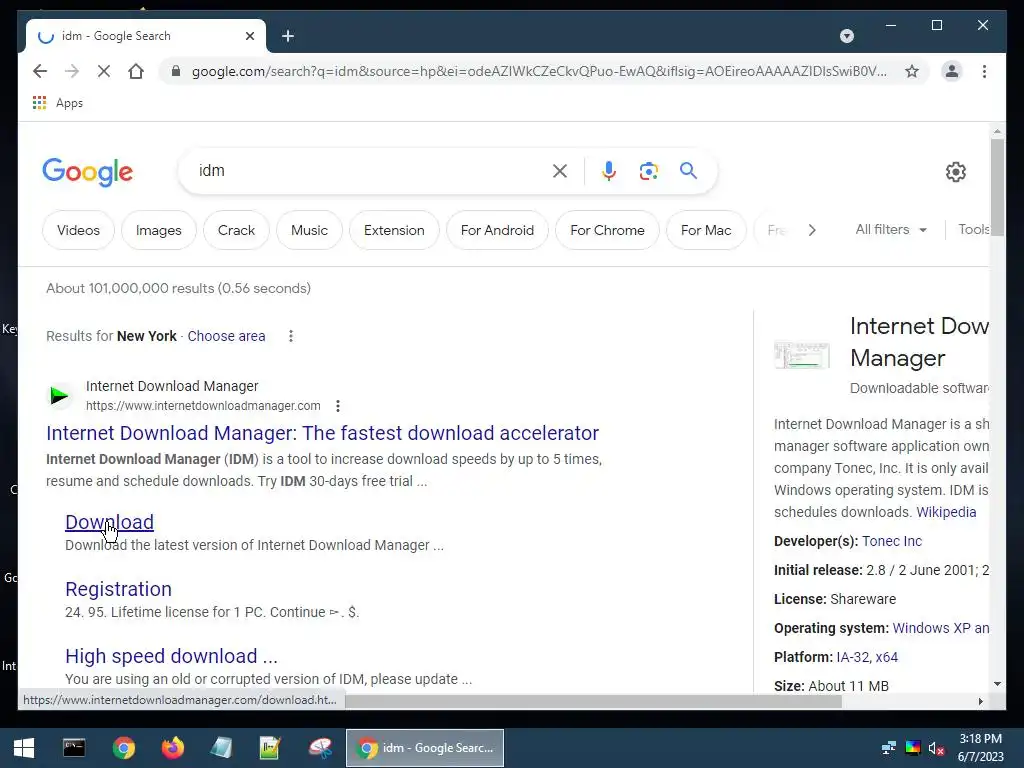The height and width of the screenshot is (768, 1024).
Task: Select the For Android filter chip
Action: 497,230
